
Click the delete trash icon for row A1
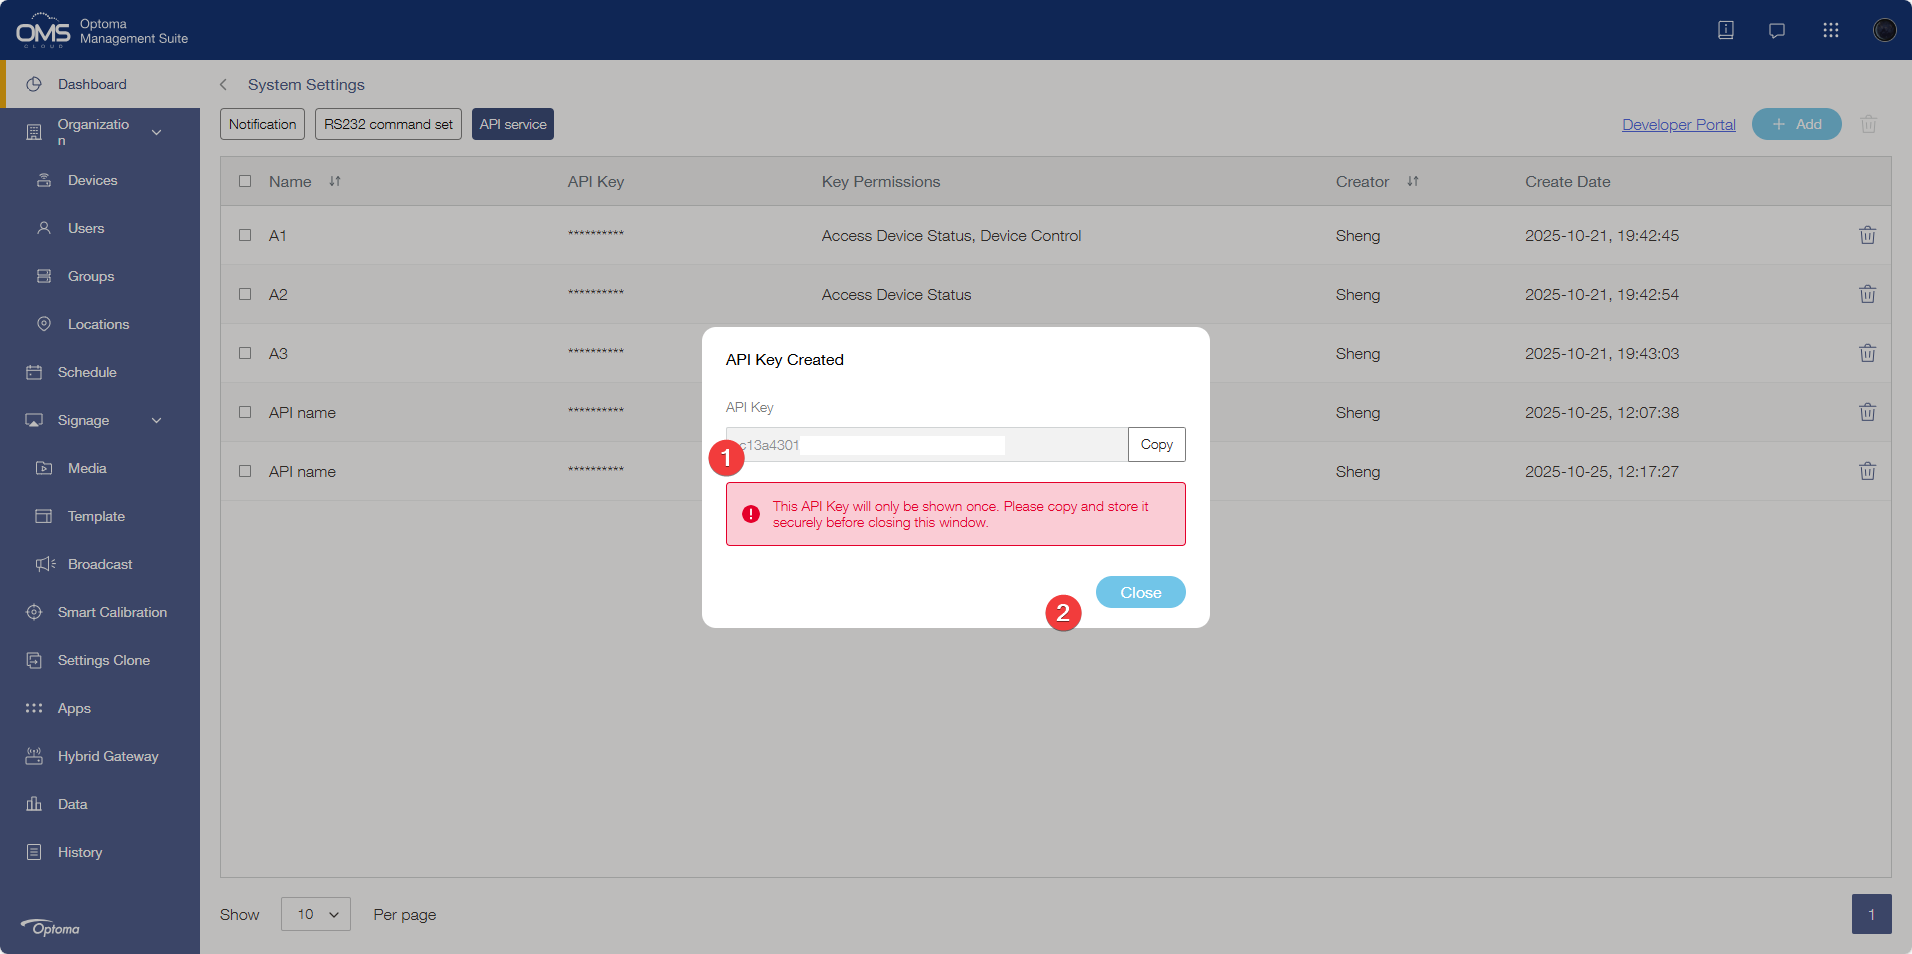tap(1867, 235)
